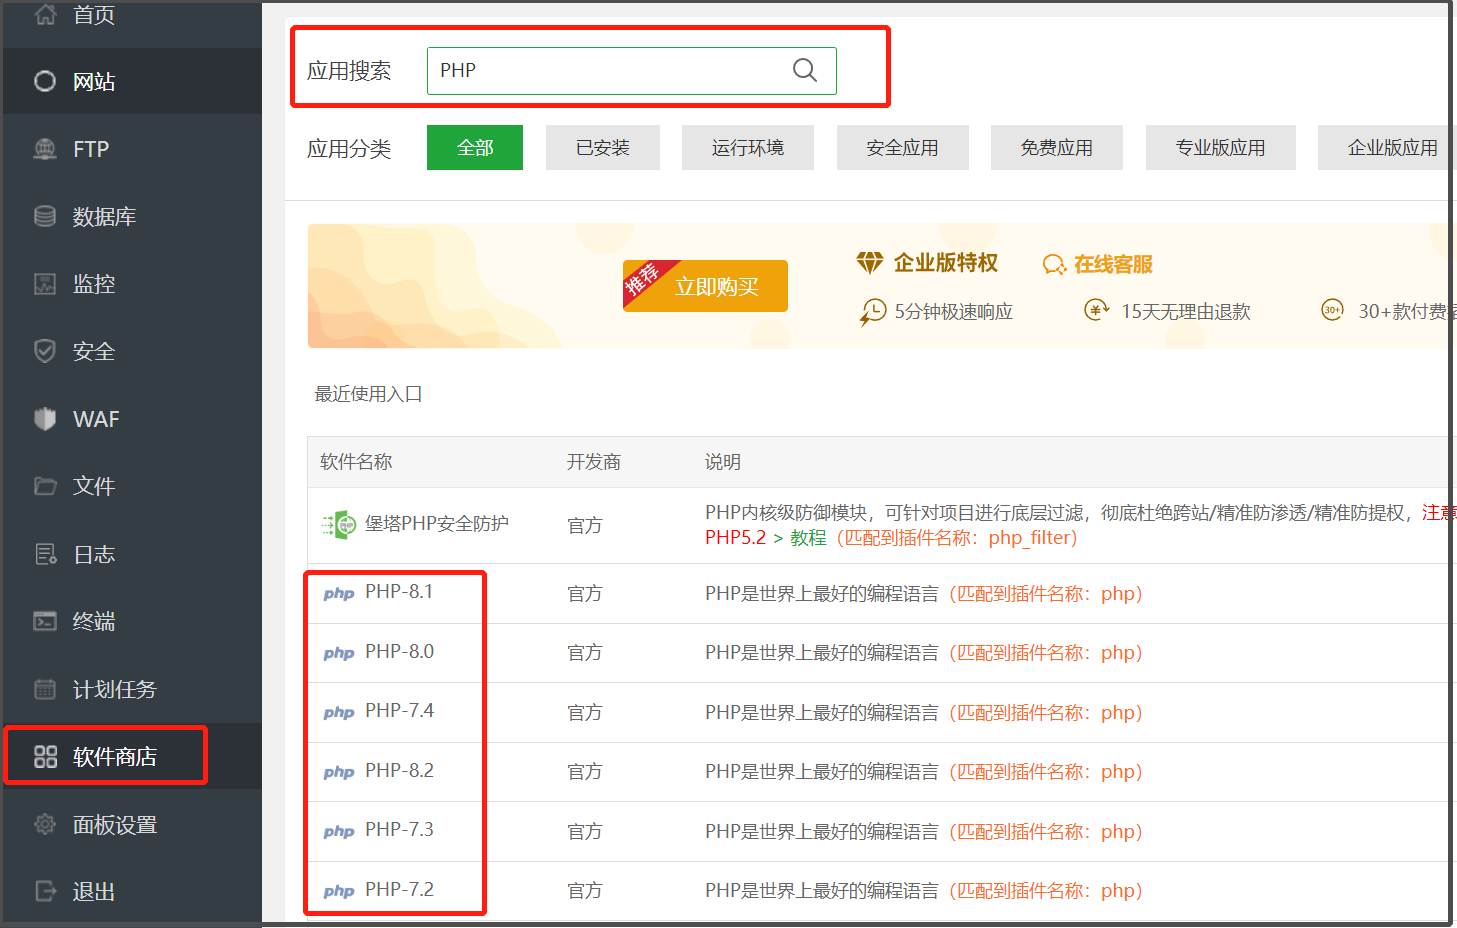The image size is (1457, 928).
Task: Click the scheduled tasks calendar icon
Action: click(45, 689)
